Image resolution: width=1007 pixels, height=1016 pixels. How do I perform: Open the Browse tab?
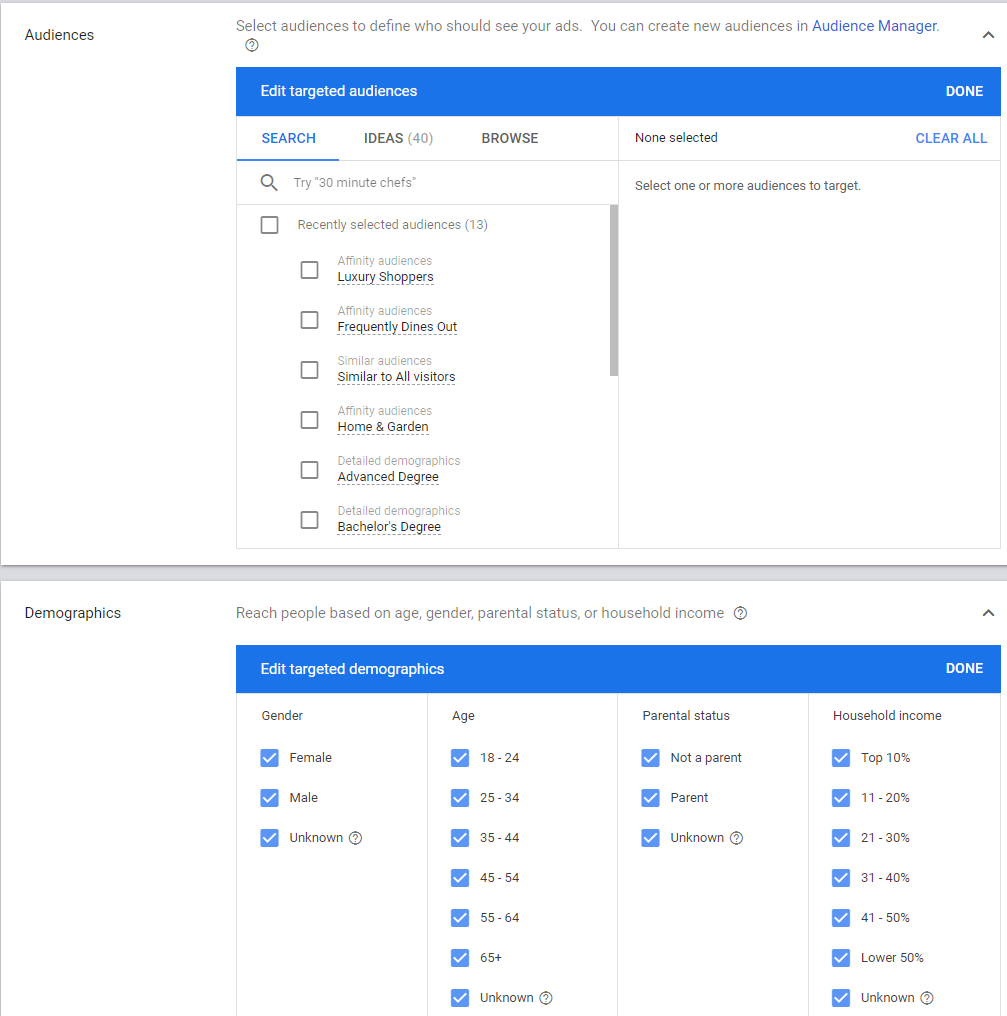(510, 138)
